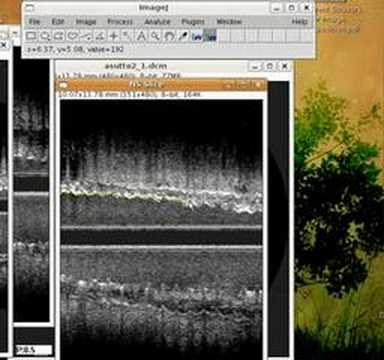Open the Analyze menu
This screenshot has height=360, width=384.
coord(157,22)
